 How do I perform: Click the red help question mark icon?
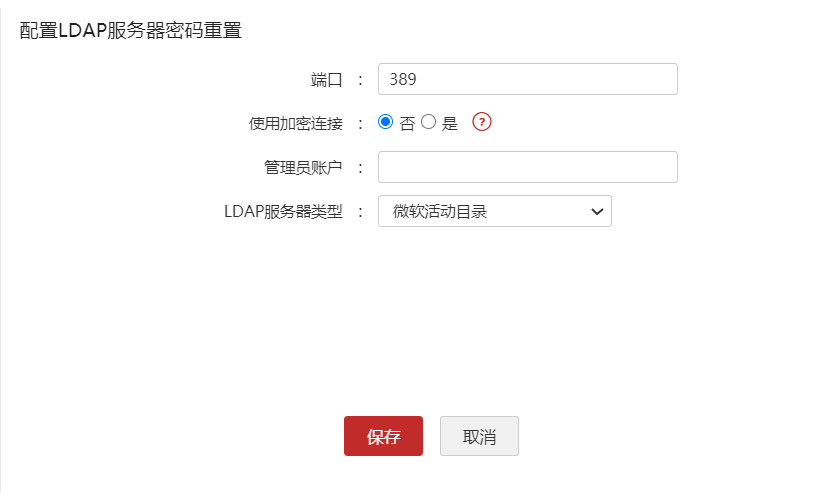(x=482, y=122)
